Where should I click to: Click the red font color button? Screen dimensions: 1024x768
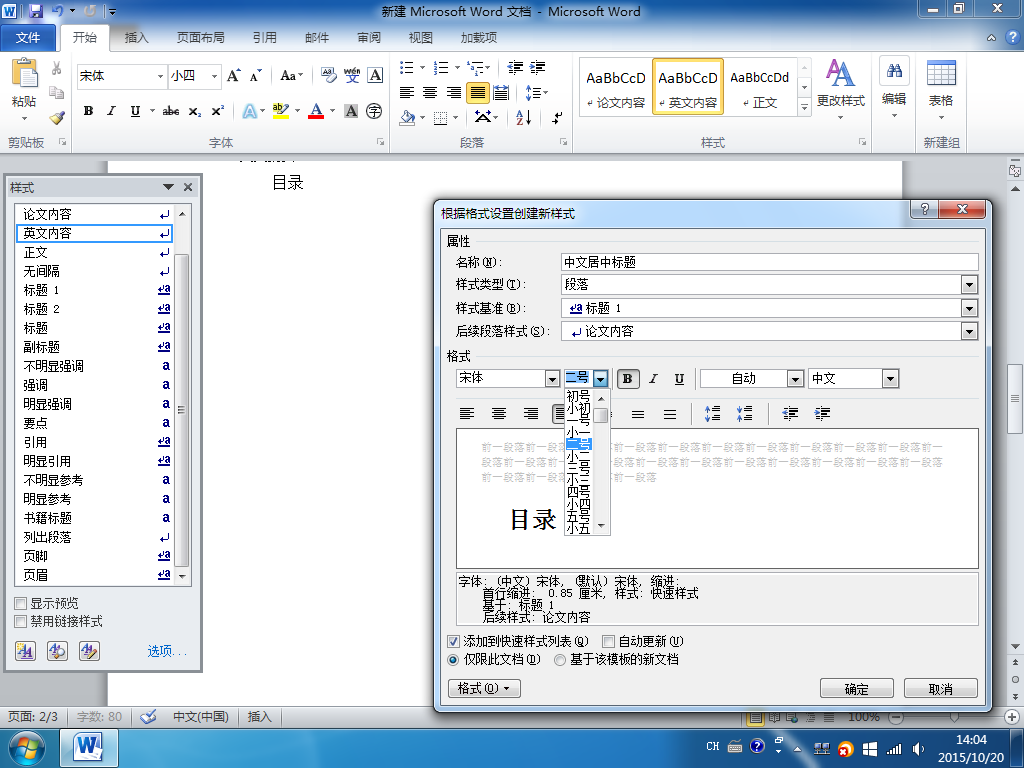316,111
